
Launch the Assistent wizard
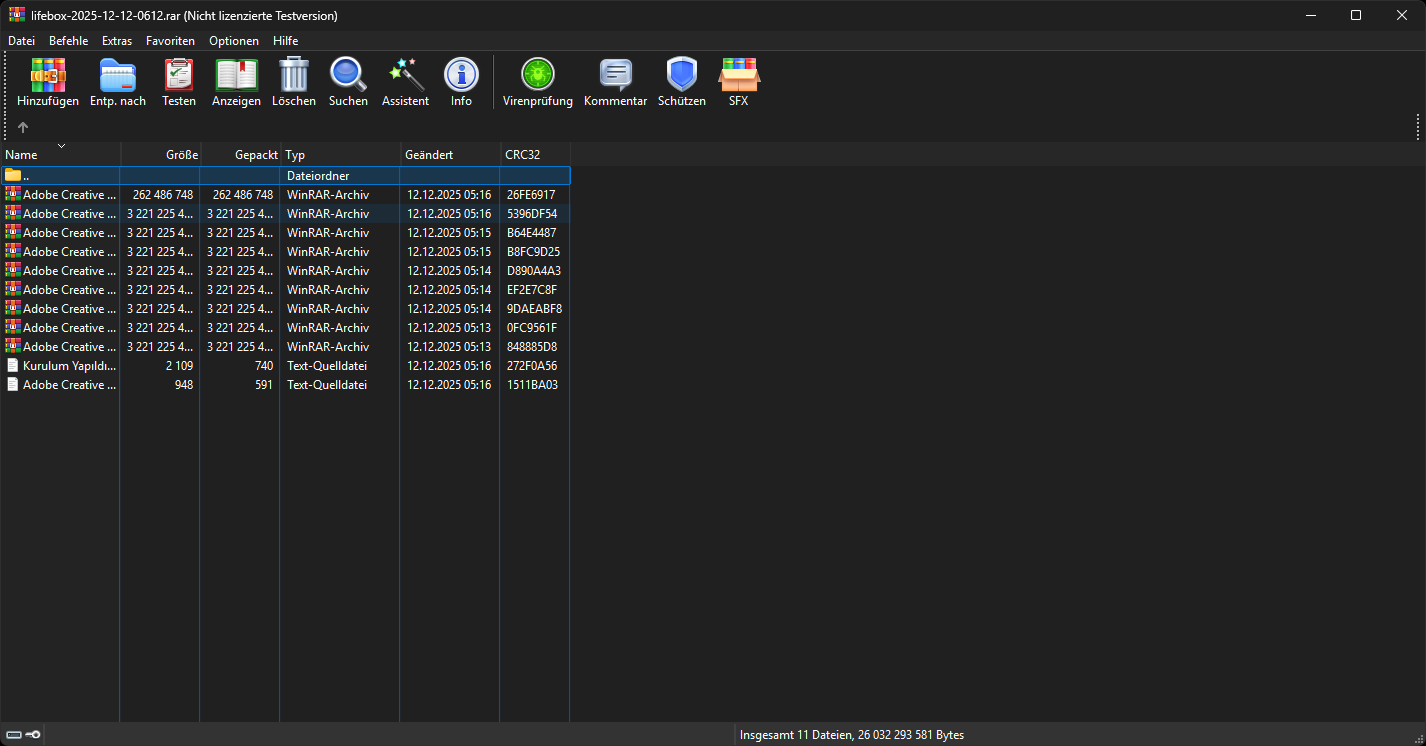click(405, 82)
